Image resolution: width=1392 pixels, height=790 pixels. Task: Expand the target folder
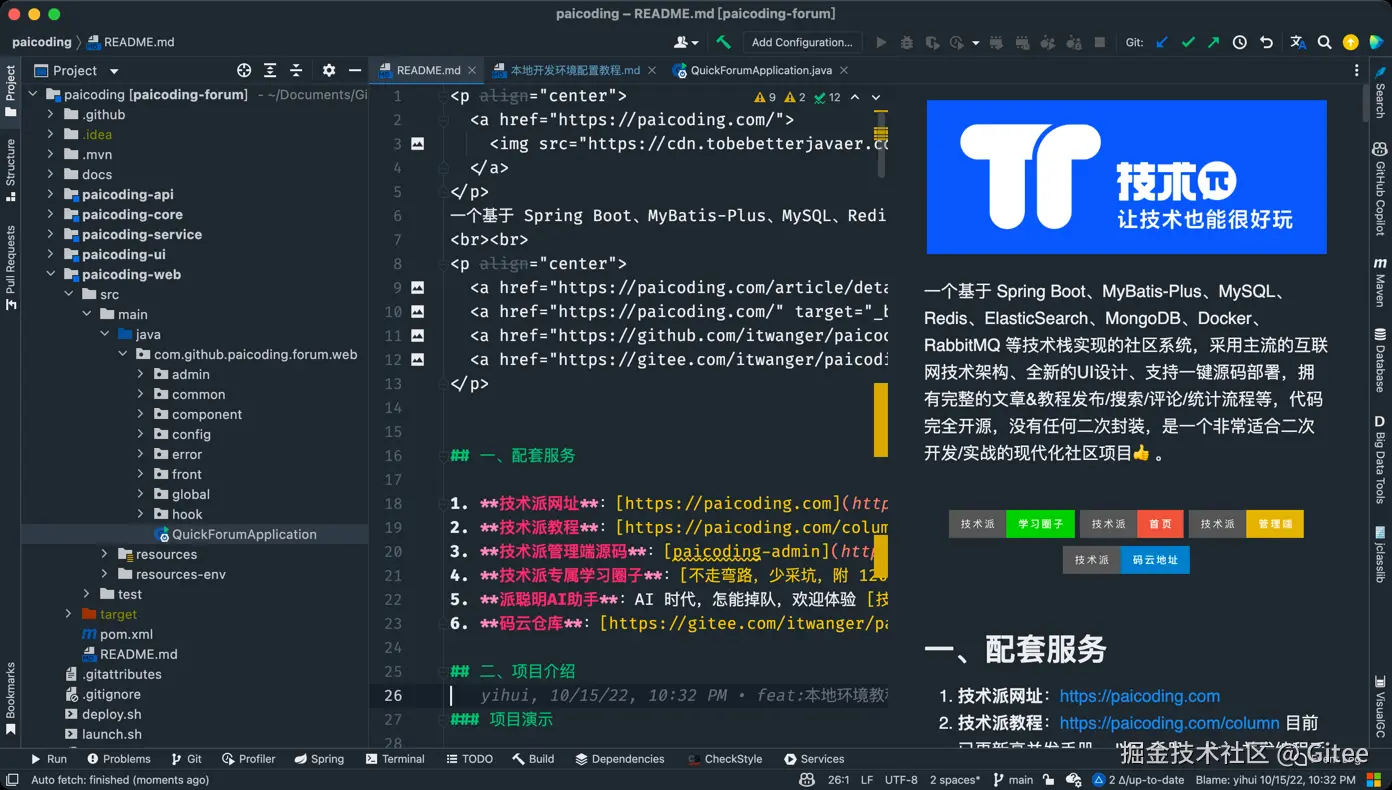point(68,614)
